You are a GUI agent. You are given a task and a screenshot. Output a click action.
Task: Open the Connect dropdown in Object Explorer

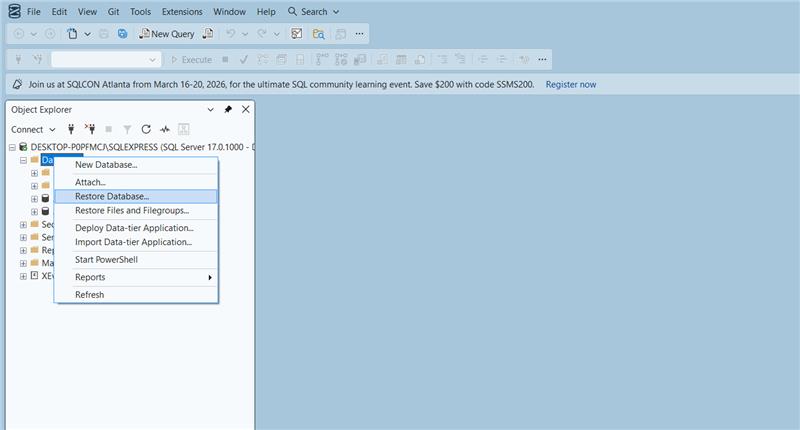coord(33,129)
